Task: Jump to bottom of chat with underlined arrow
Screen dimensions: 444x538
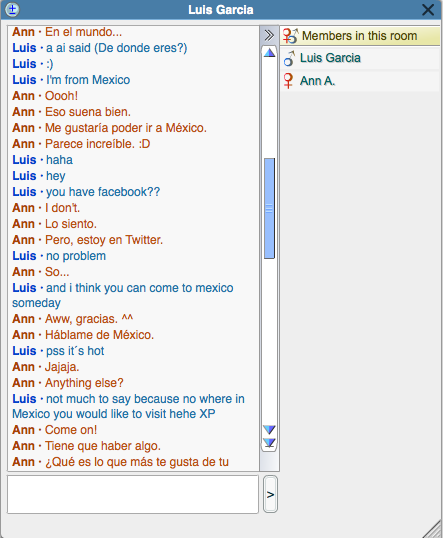Action: coord(269,443)
